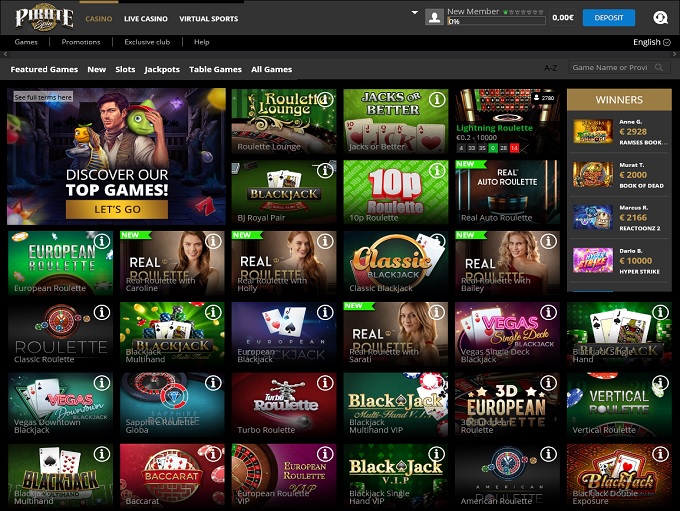Open the live chat support icon
This screenshot has width=680, height=511.
coord(659,17)
